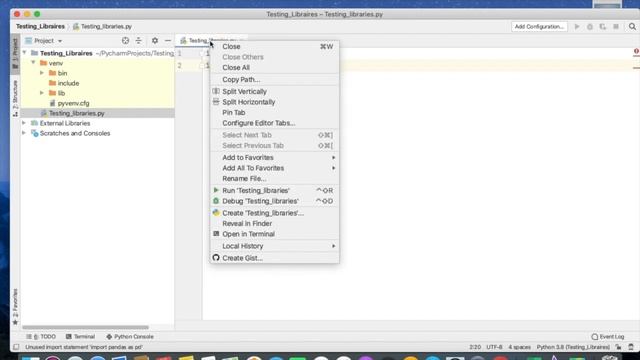Expand Scratches and Consoles node
This screenshot has width=640, height=360.
pos(24,133)
